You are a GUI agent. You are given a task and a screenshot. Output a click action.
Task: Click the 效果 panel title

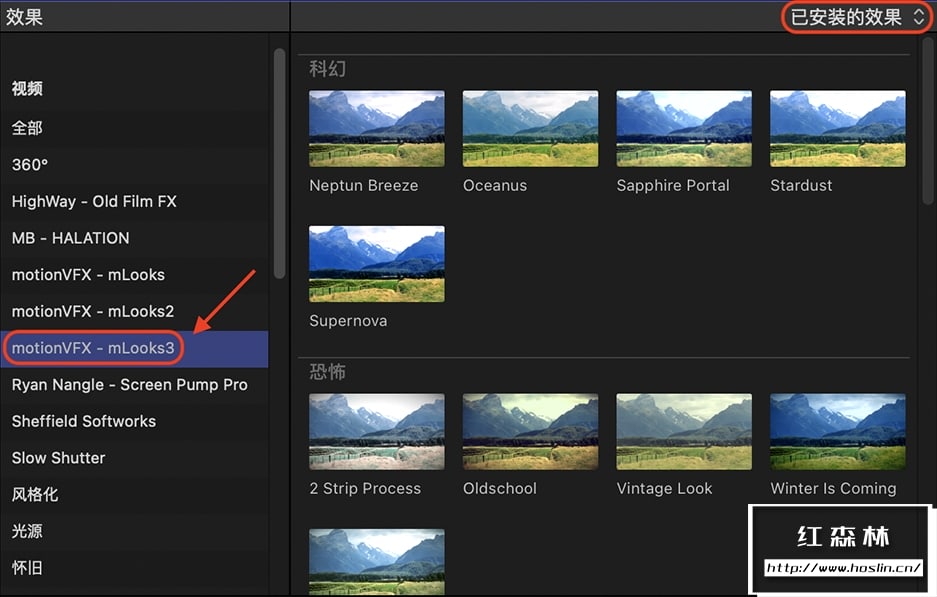[25, 17]
